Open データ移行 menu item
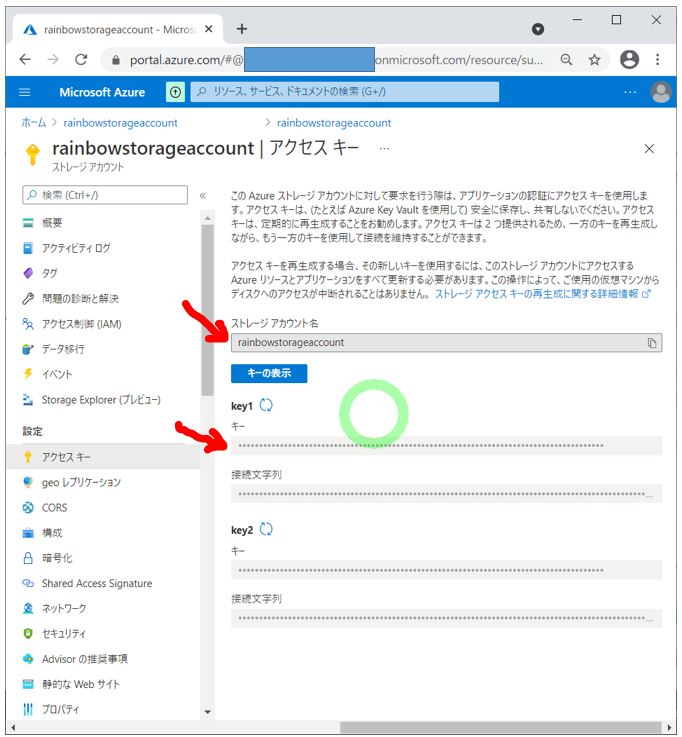Screen dimensions: 682x737 point(63,349)
